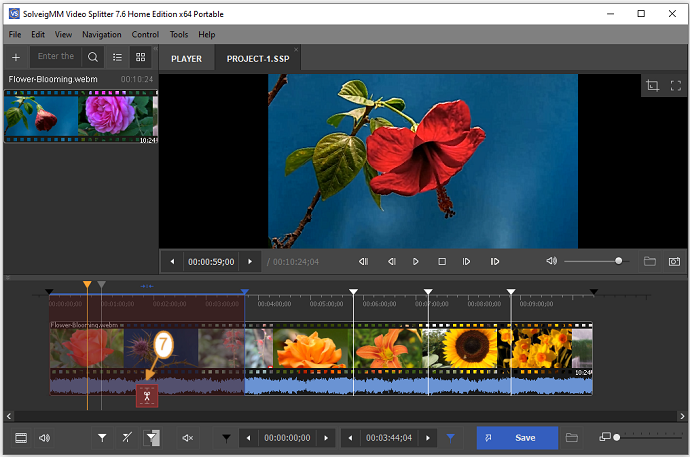Toggle audio waveform track display
This screenshot has width=690, height=457.
[x=44, y=438]
